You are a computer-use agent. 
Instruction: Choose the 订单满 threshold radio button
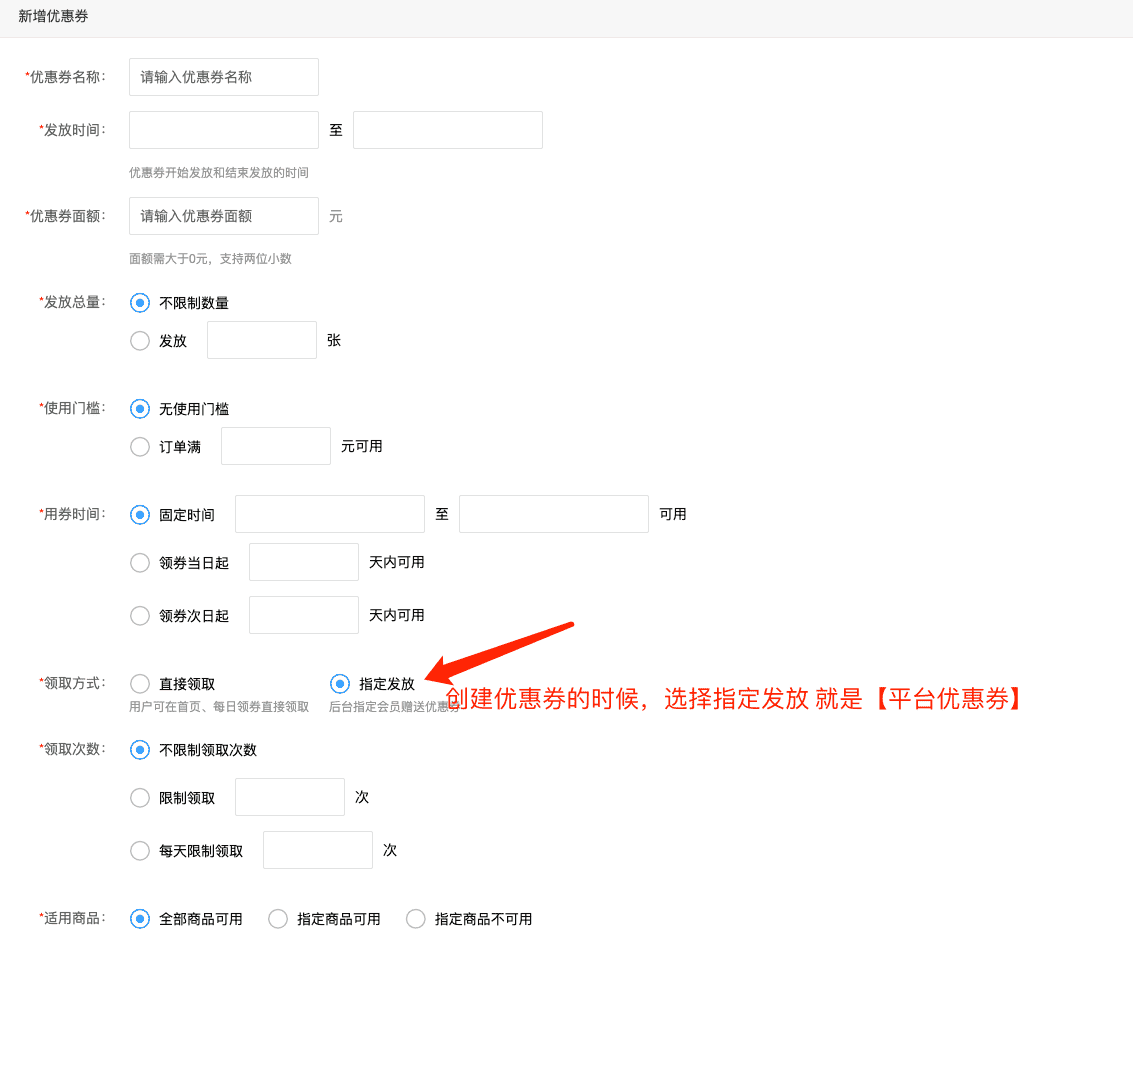click(140, 447)
